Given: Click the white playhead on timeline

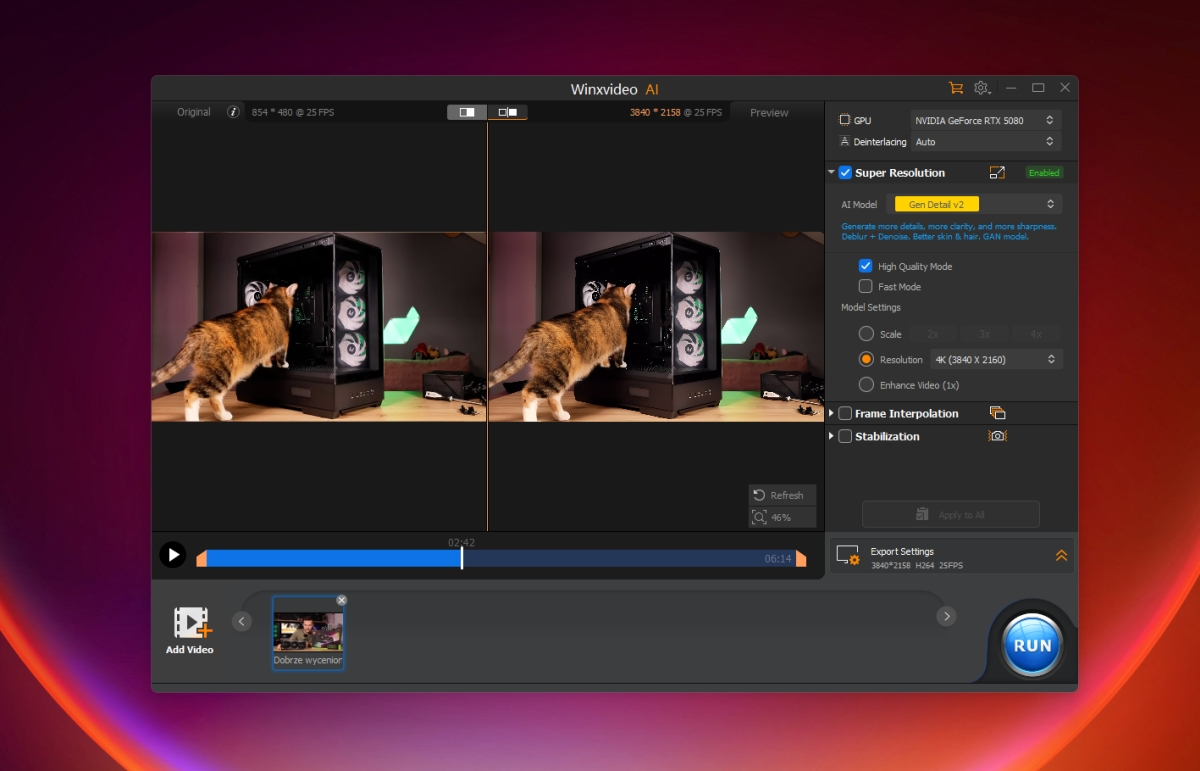Looking at the screenshot, I should coord(461,558).
